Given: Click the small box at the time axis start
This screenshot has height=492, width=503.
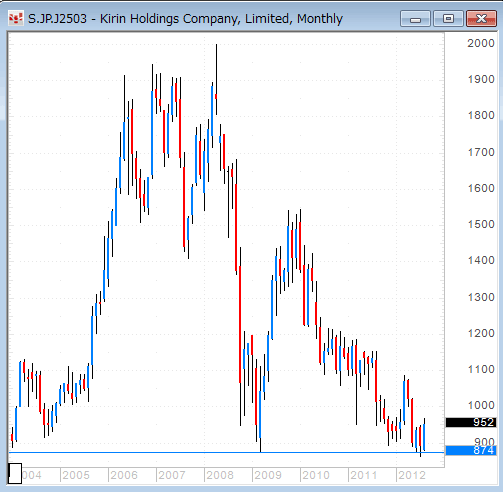Looking at the screenshot, I should pos(15,473).
